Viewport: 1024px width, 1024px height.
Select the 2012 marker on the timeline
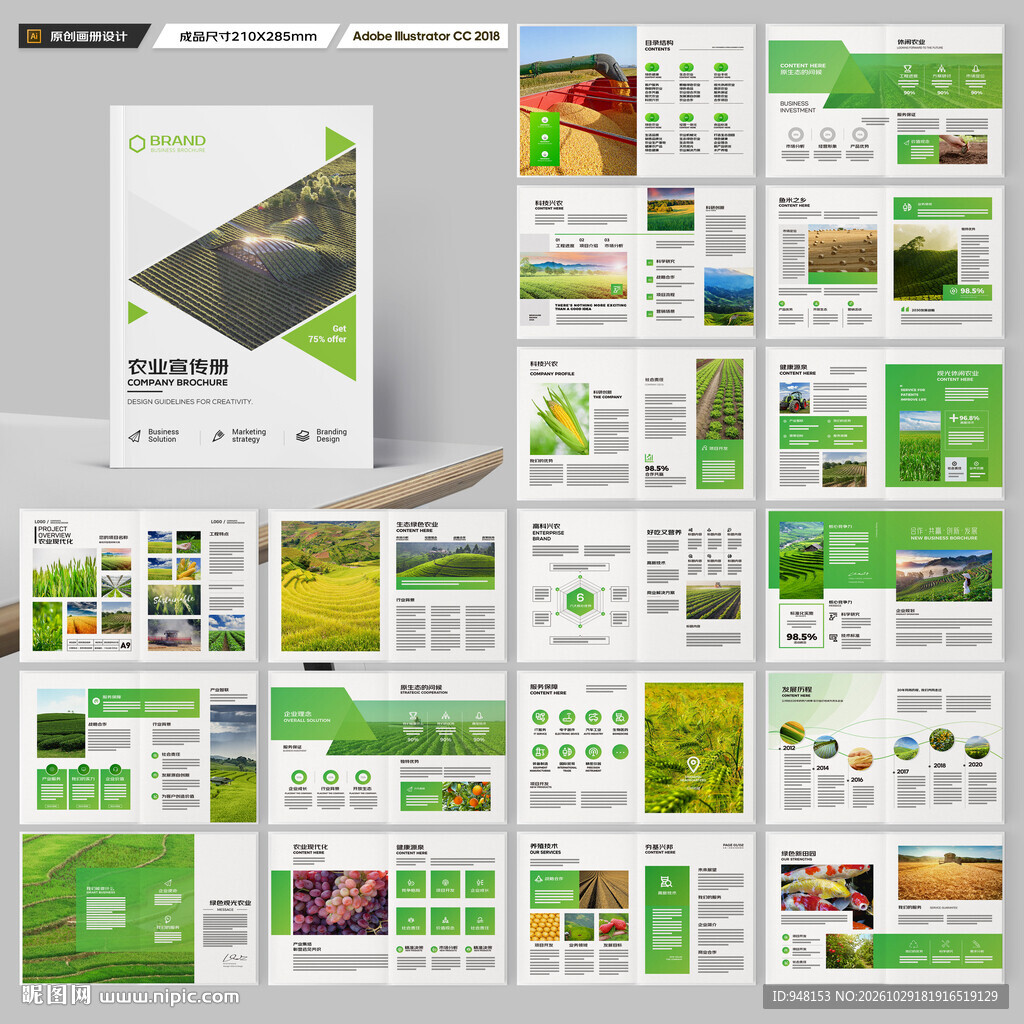(788, 748)
